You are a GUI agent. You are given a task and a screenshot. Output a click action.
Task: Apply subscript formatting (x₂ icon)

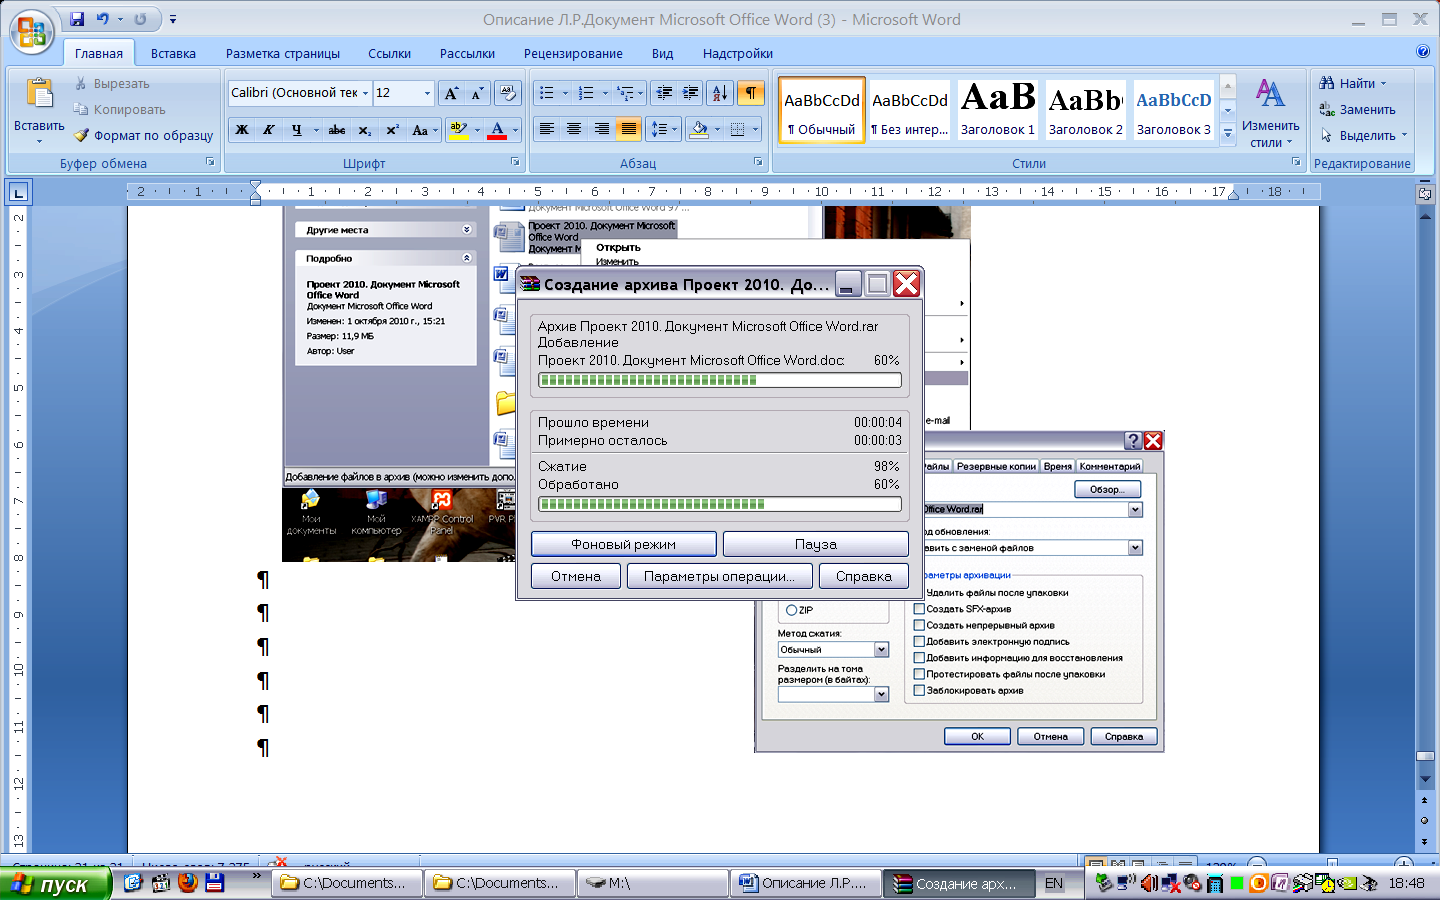(x=365, y=130)
